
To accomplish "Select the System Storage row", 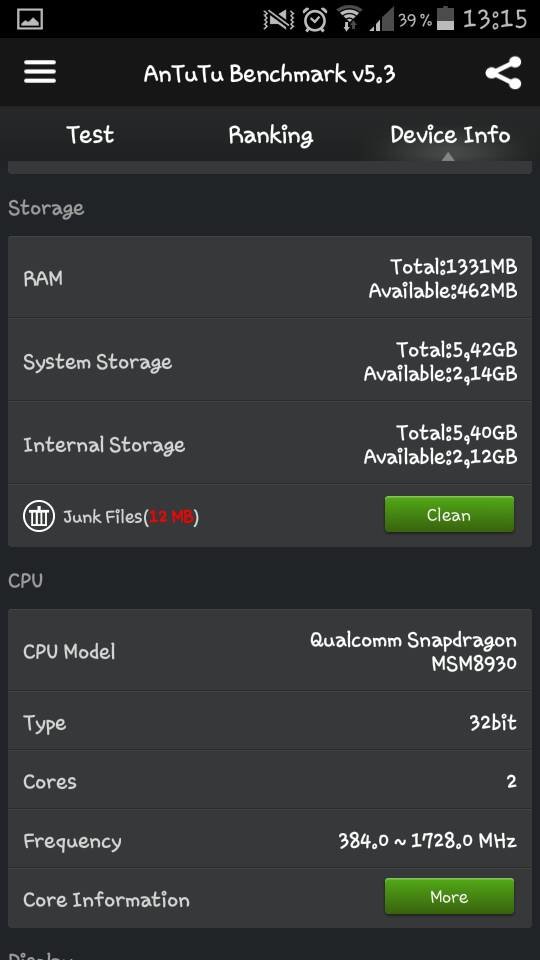I will [x=270, y=361].
